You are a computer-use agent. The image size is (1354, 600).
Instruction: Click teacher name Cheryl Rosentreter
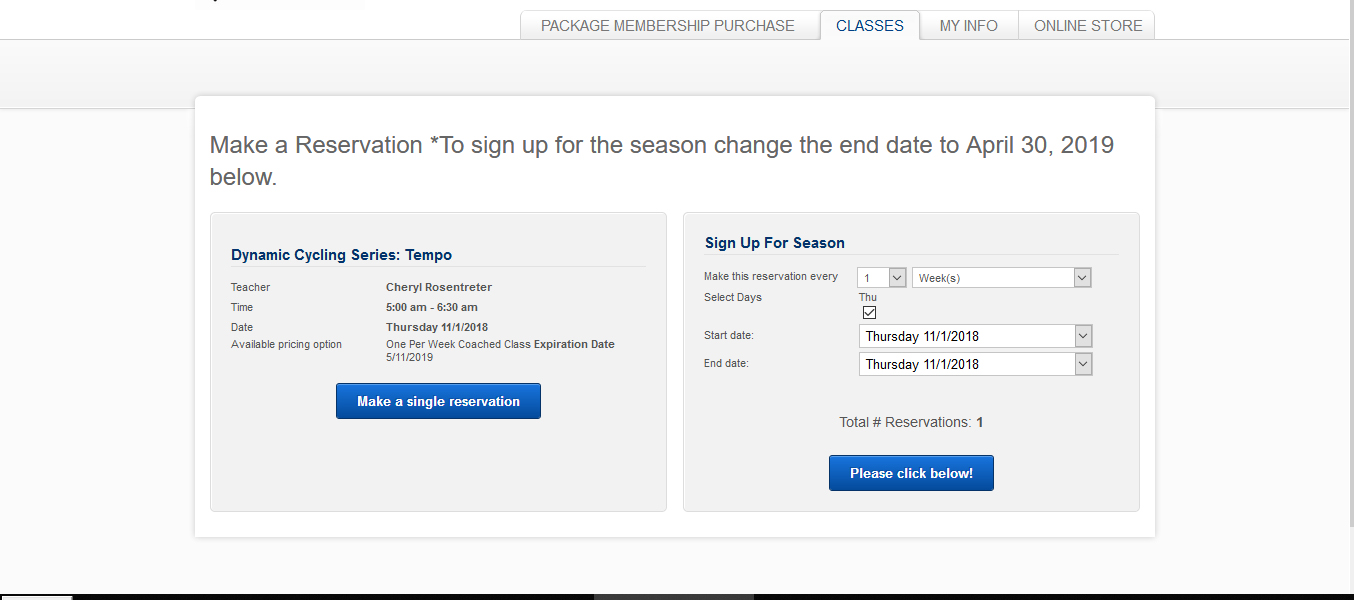tap(438, 287)
